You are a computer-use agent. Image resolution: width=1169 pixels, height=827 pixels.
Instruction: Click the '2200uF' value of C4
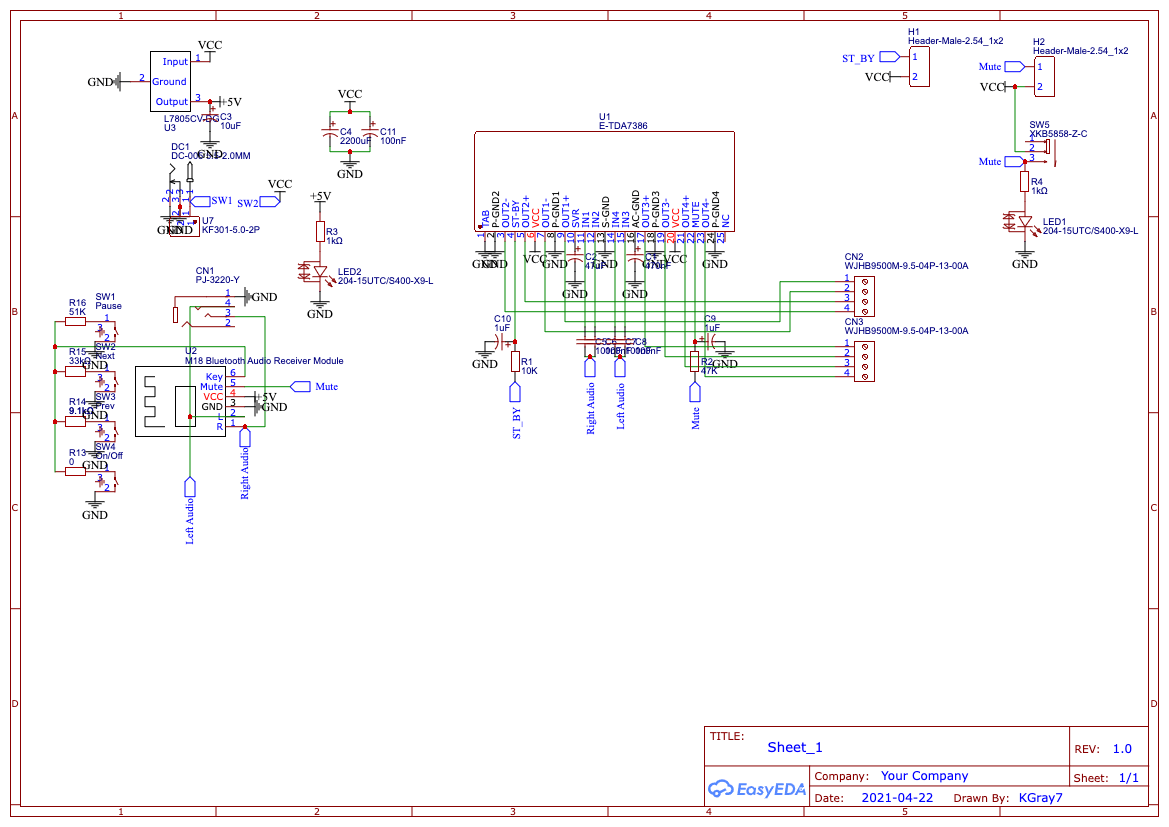356,140
